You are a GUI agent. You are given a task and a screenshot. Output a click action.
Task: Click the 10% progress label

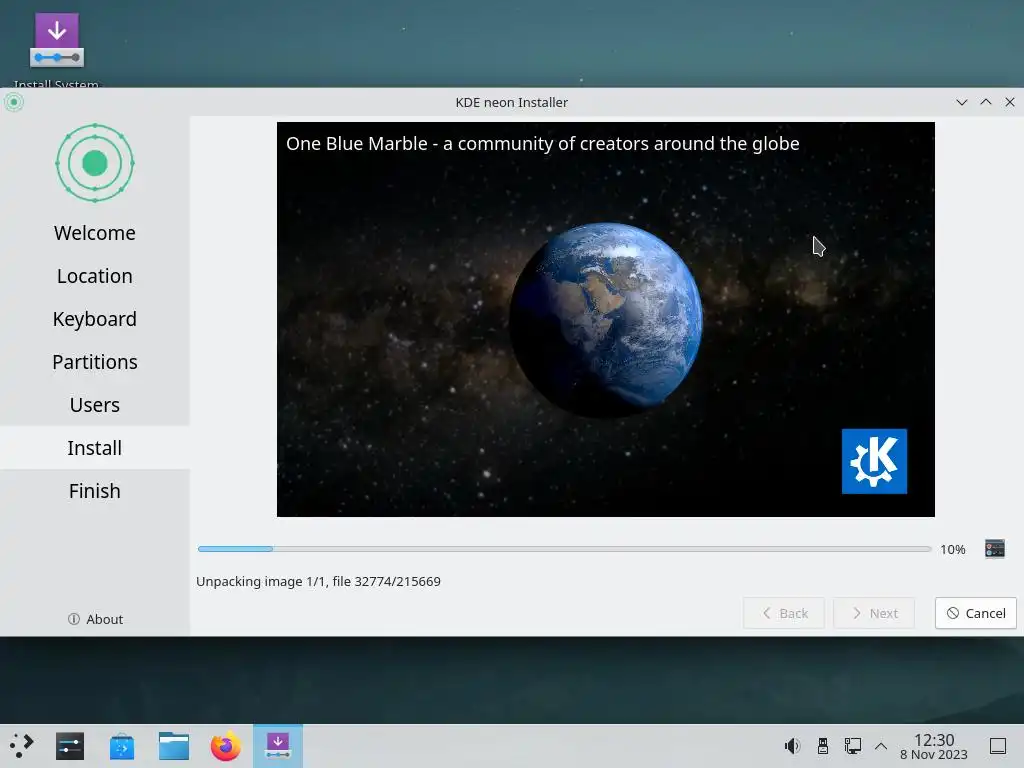953,549
